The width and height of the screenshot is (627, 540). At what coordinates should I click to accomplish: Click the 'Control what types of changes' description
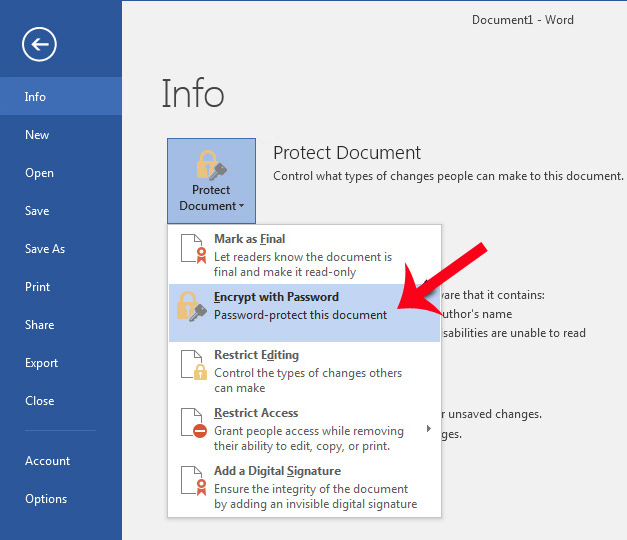[x=448, y=176]
